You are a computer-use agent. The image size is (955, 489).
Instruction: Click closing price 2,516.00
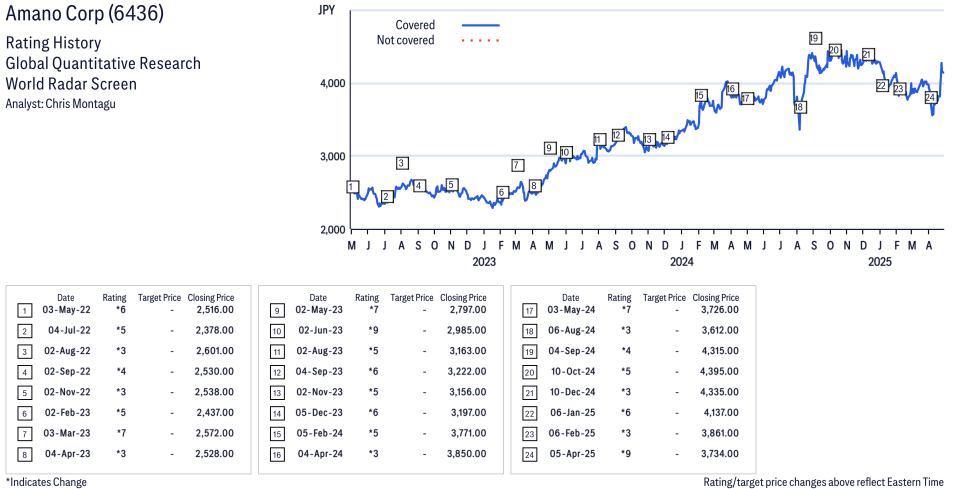214,310
